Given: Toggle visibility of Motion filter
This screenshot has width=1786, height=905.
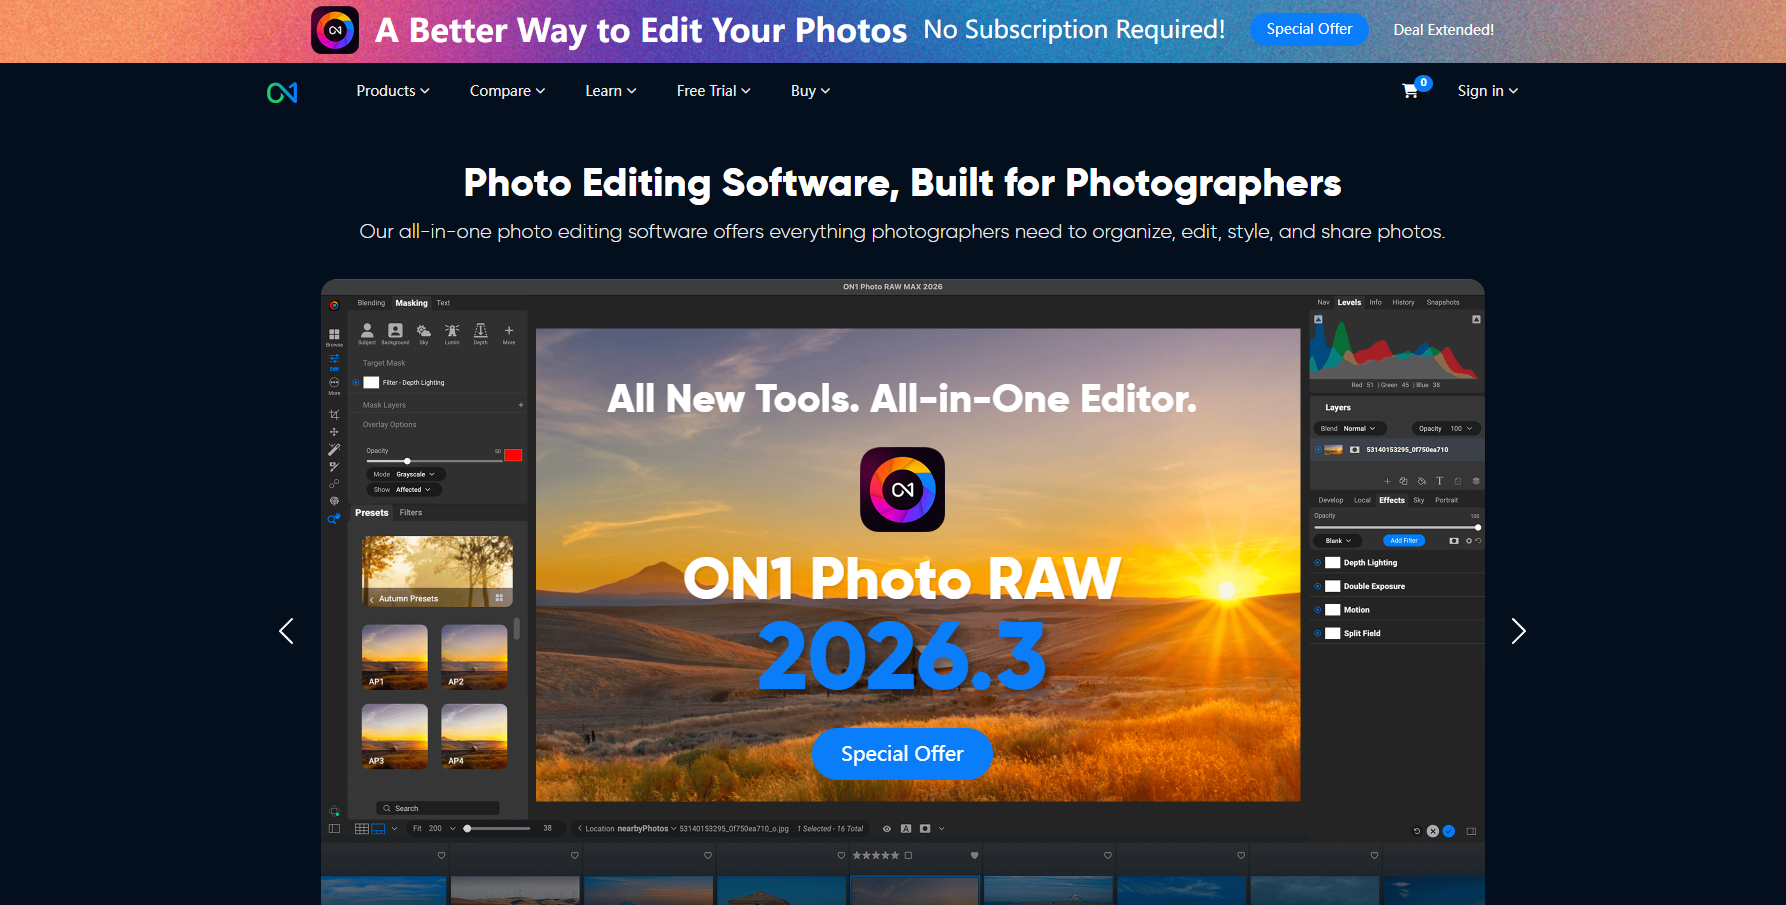Looking at the screenshot, I should tap(1318, 610).
